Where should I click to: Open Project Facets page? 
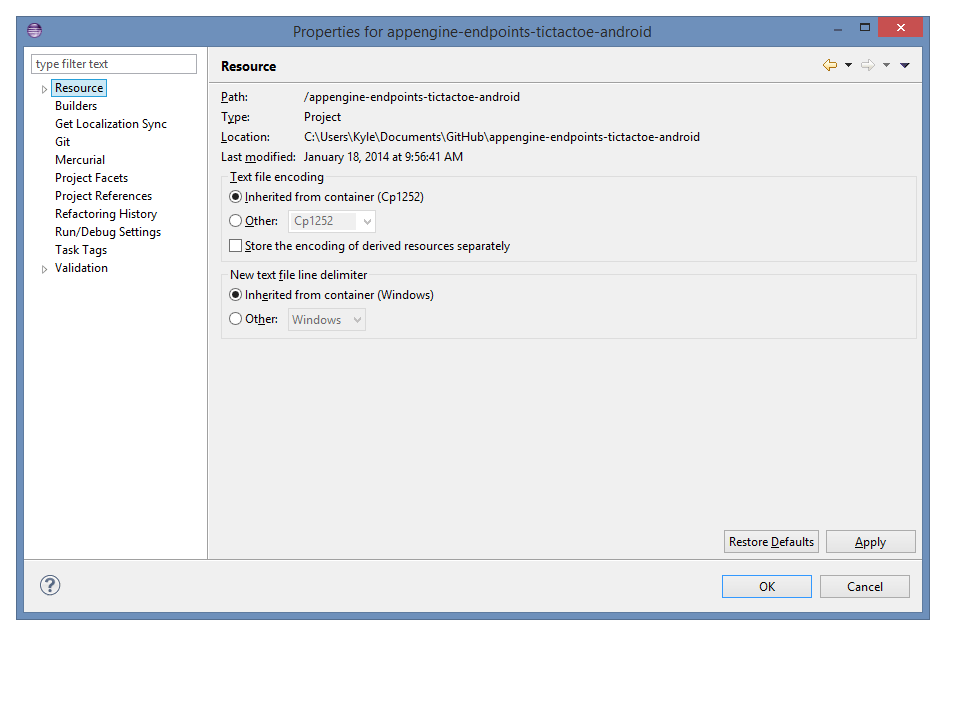[91, 178]
